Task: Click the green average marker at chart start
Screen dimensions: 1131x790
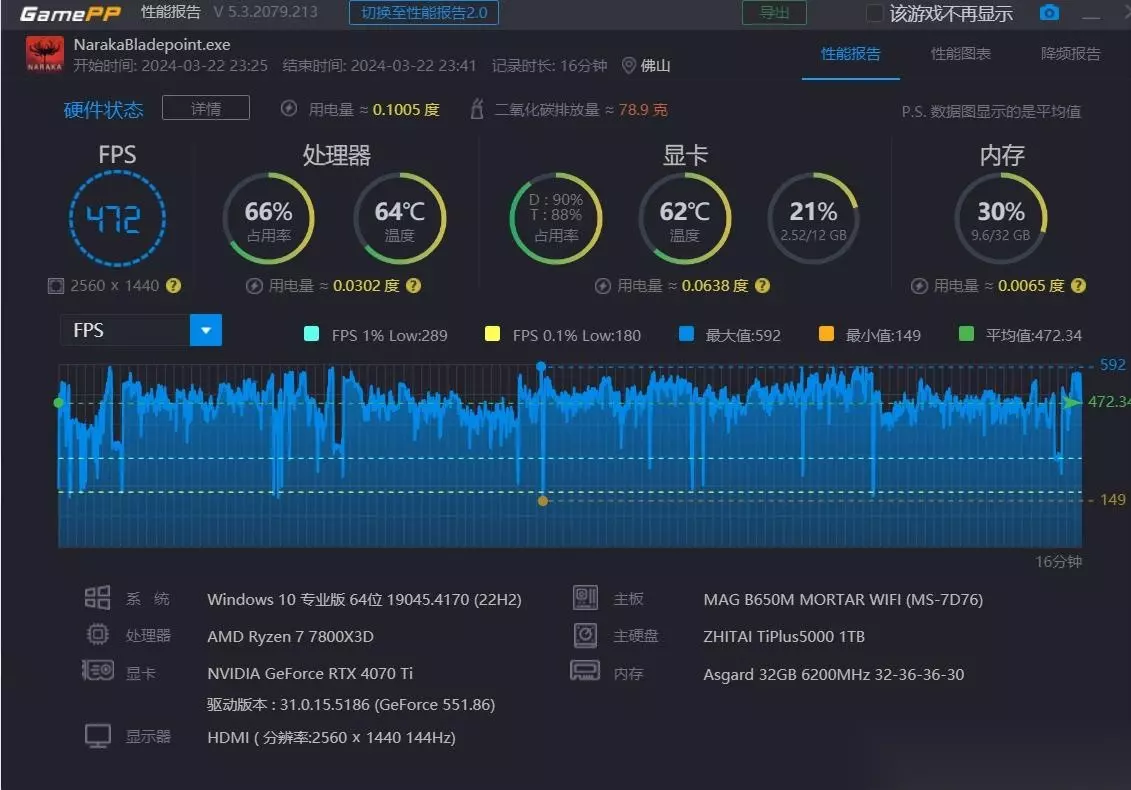Action: click(58, 403)
